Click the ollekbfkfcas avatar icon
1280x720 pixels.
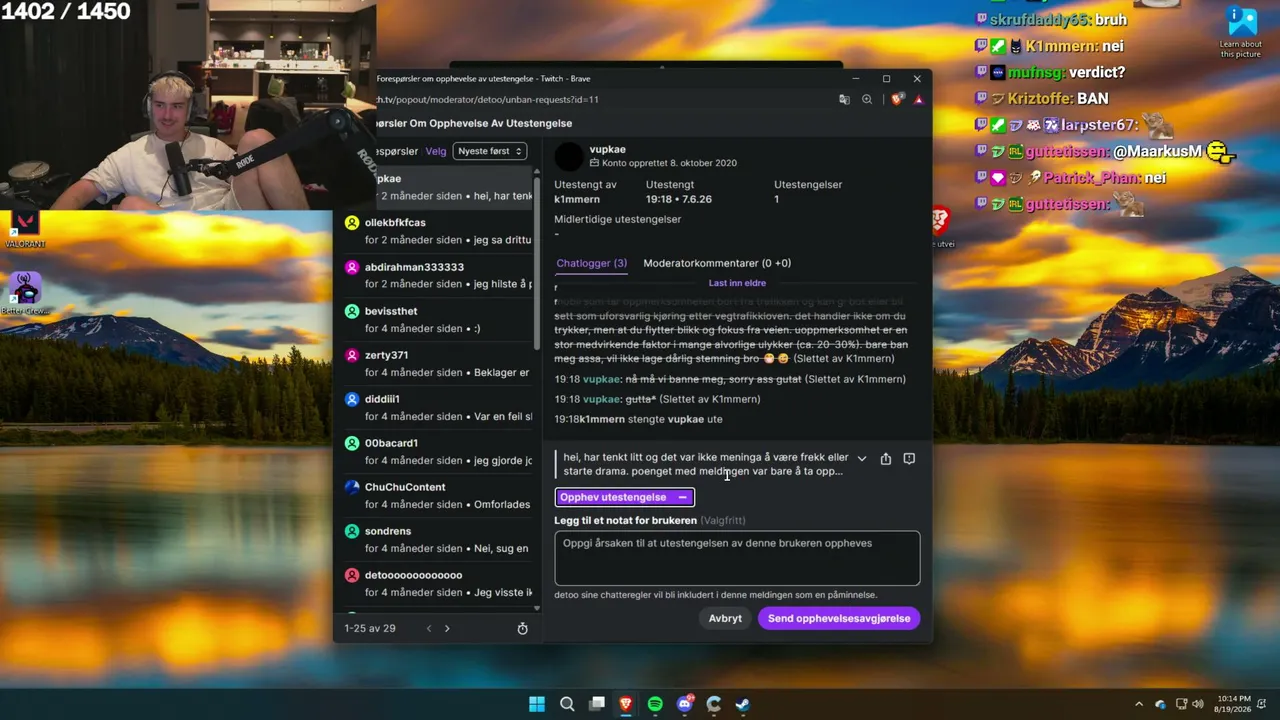coord(352,223)
